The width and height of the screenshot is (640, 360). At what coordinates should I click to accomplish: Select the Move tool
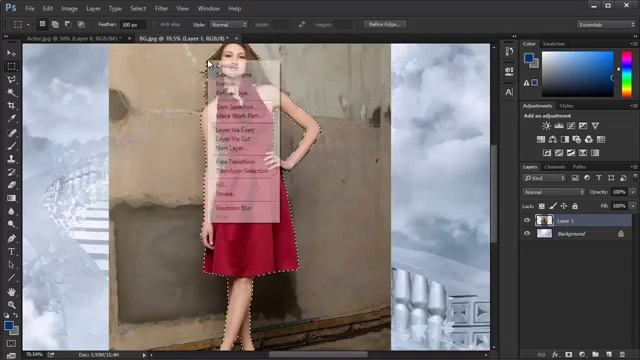(11, 53)
